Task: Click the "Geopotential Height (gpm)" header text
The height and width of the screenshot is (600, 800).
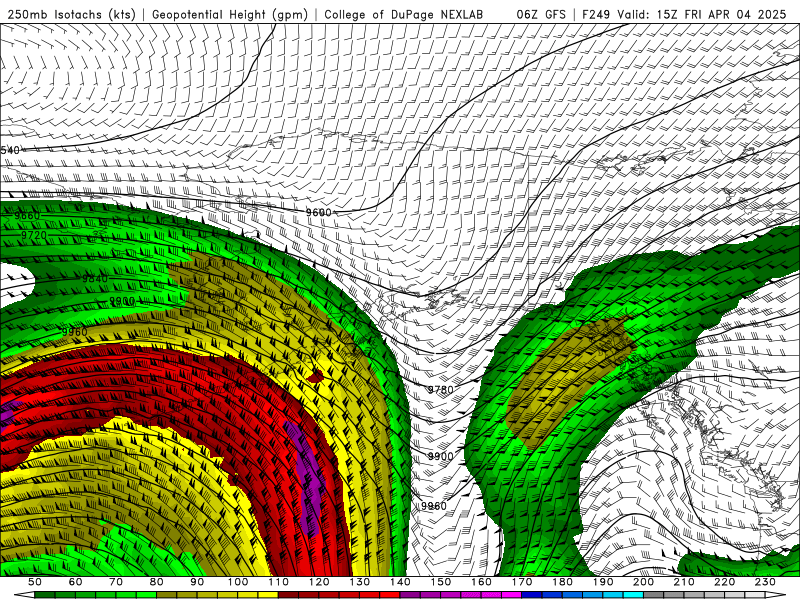Action: pyautogui.click(x=230, y=14)
